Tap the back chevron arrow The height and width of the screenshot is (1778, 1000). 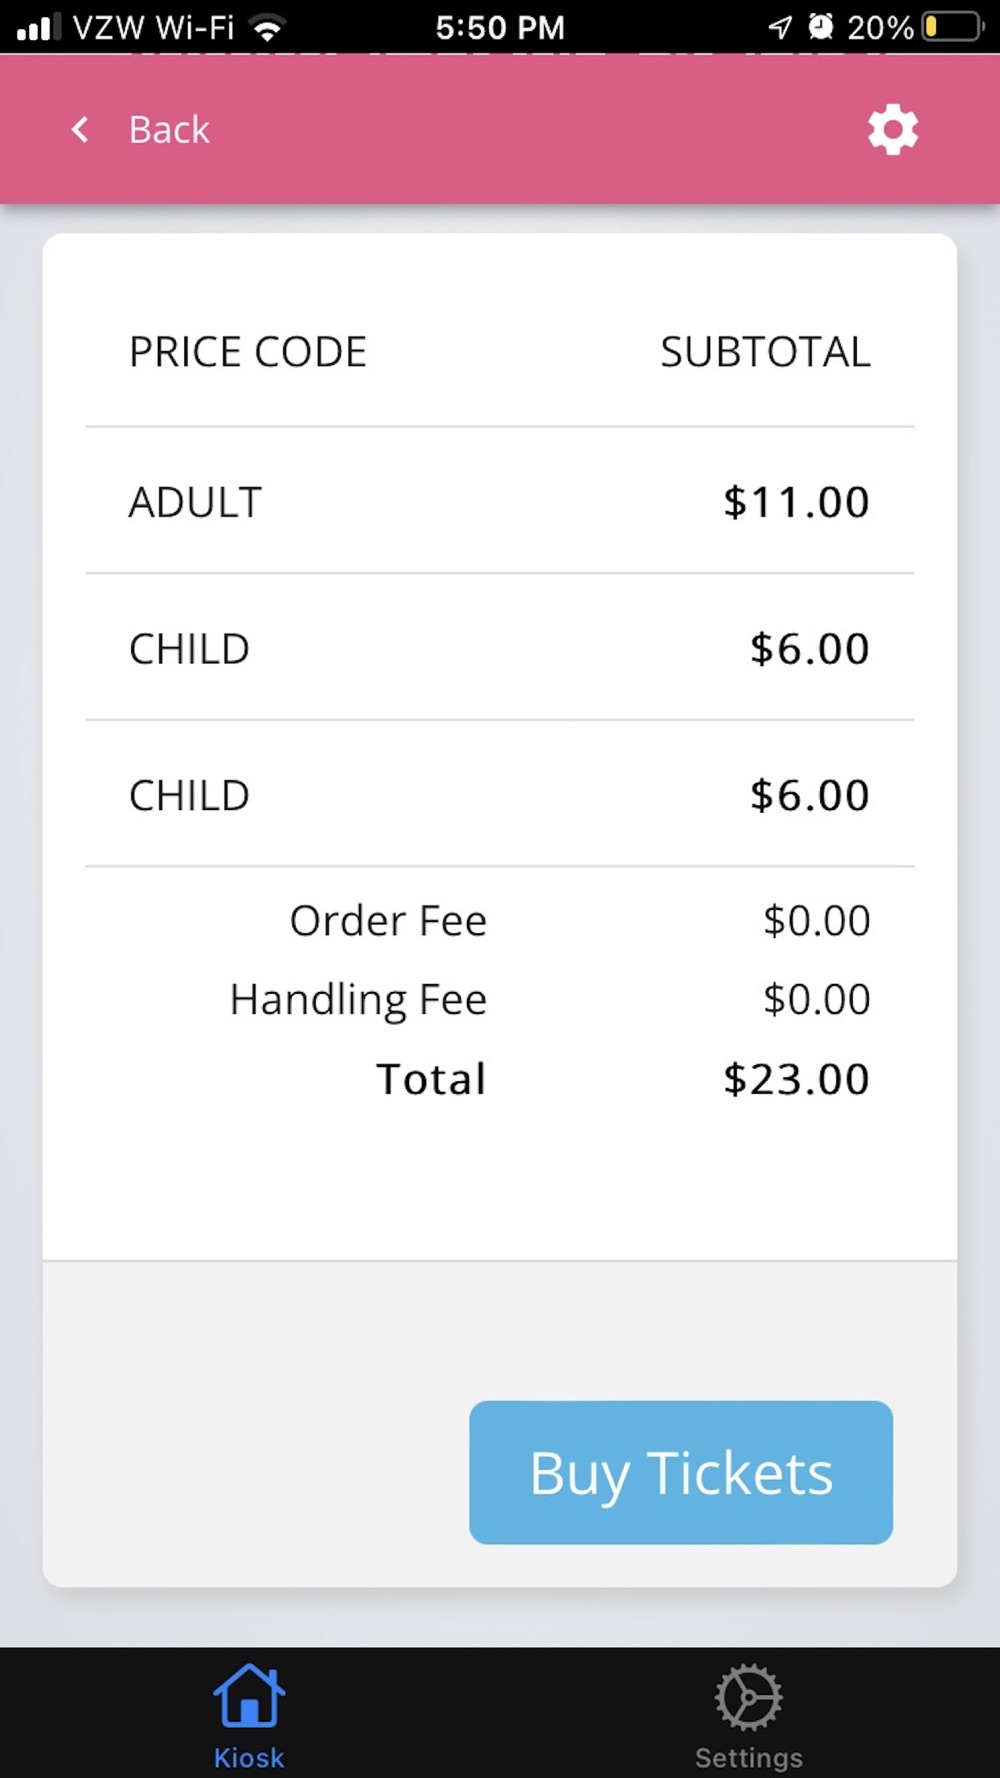(x=80, y=129)
